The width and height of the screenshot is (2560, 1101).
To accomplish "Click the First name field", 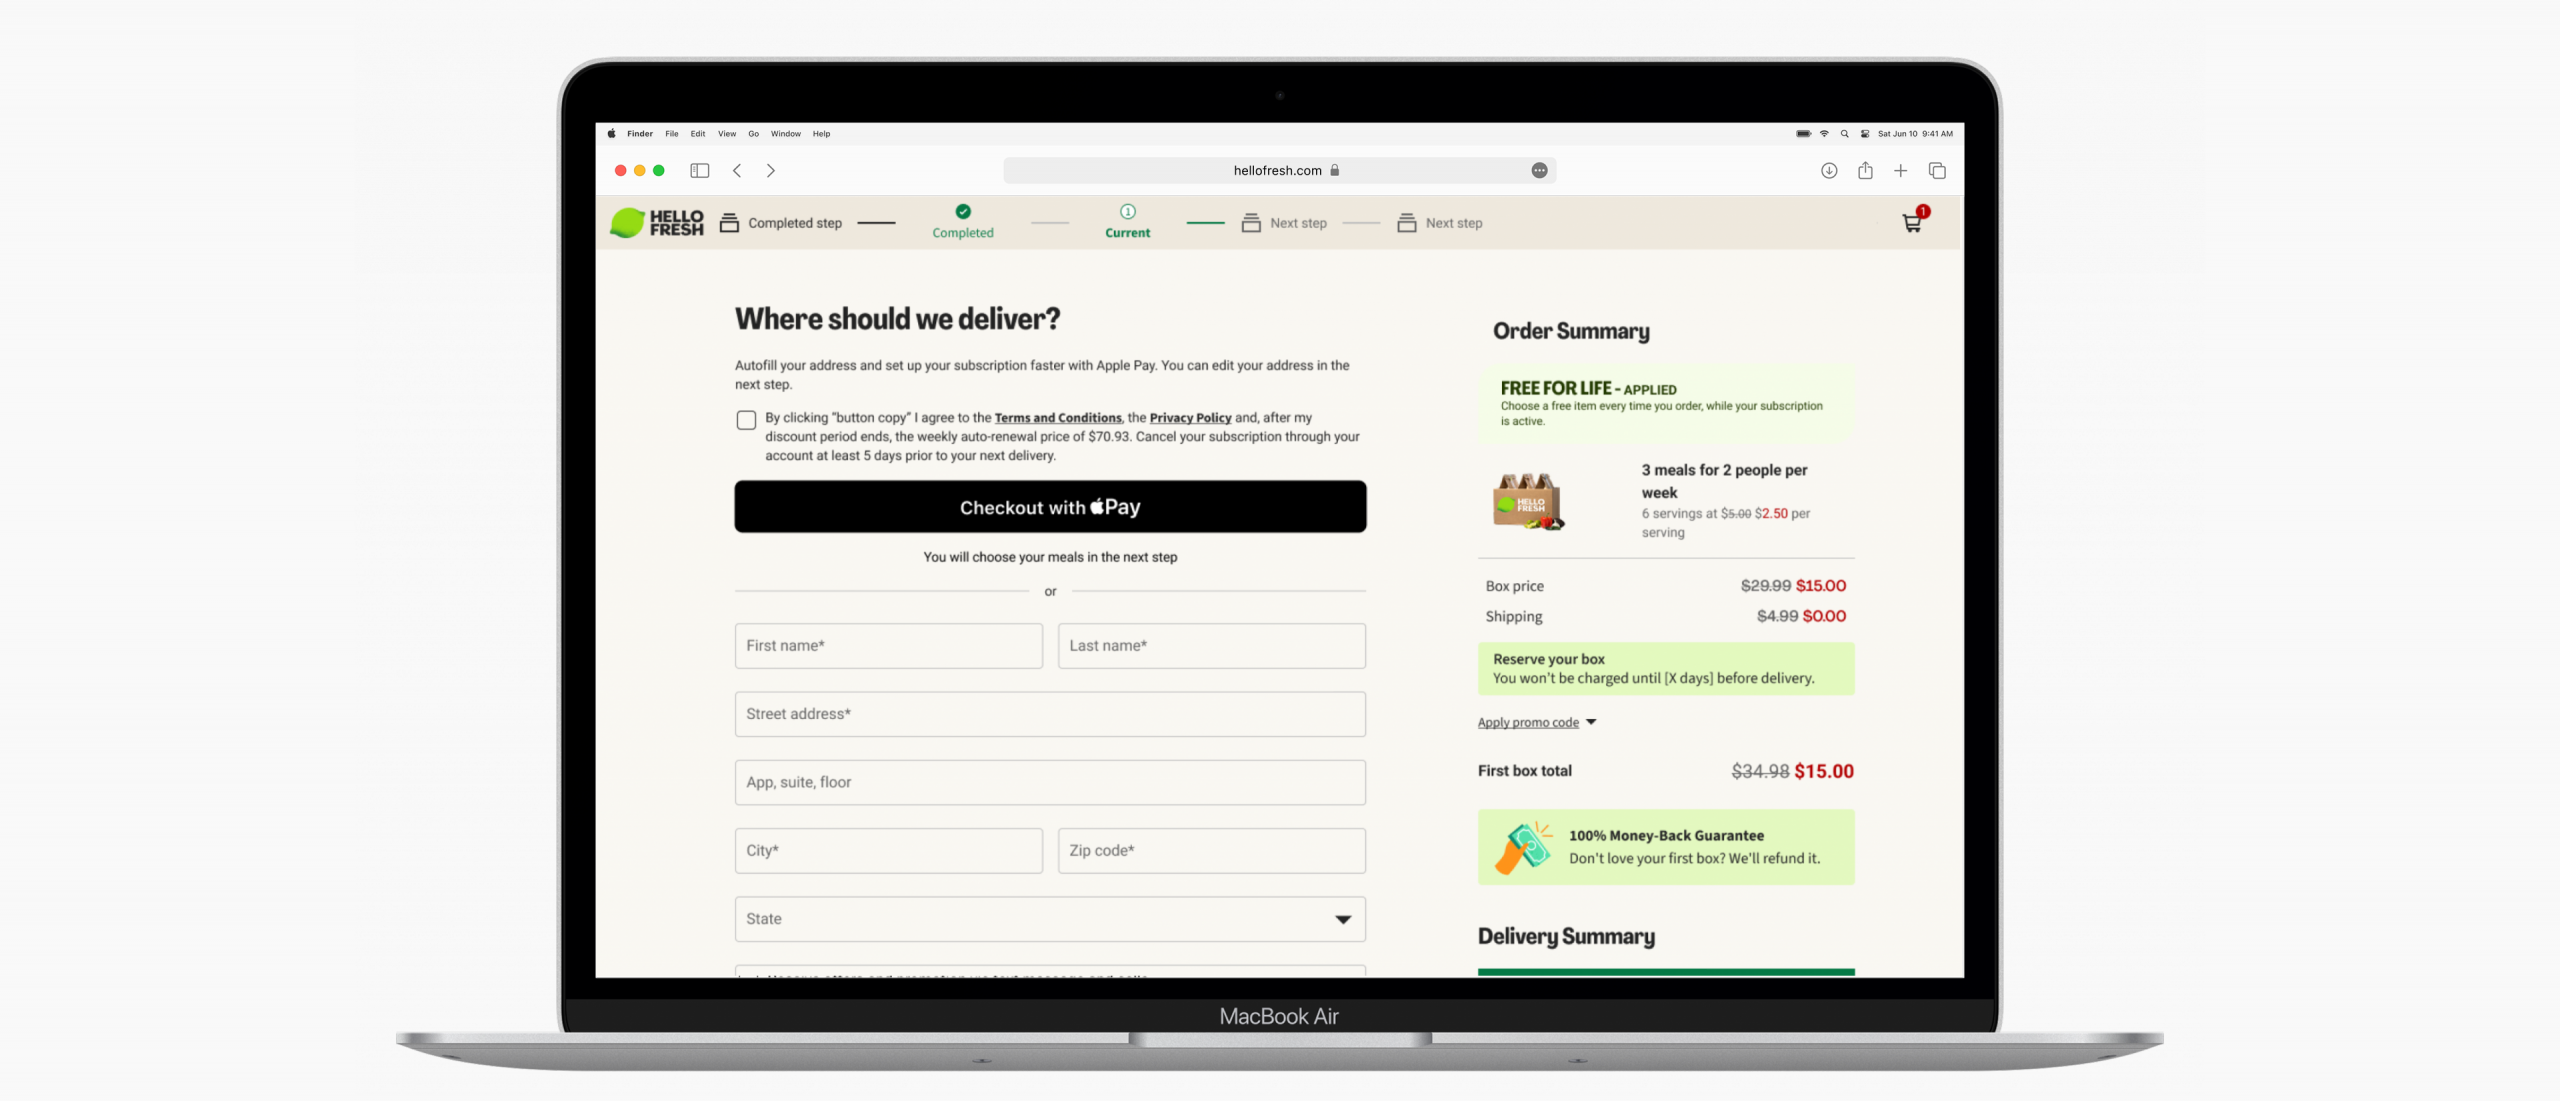I will click(x=888, y=646).
